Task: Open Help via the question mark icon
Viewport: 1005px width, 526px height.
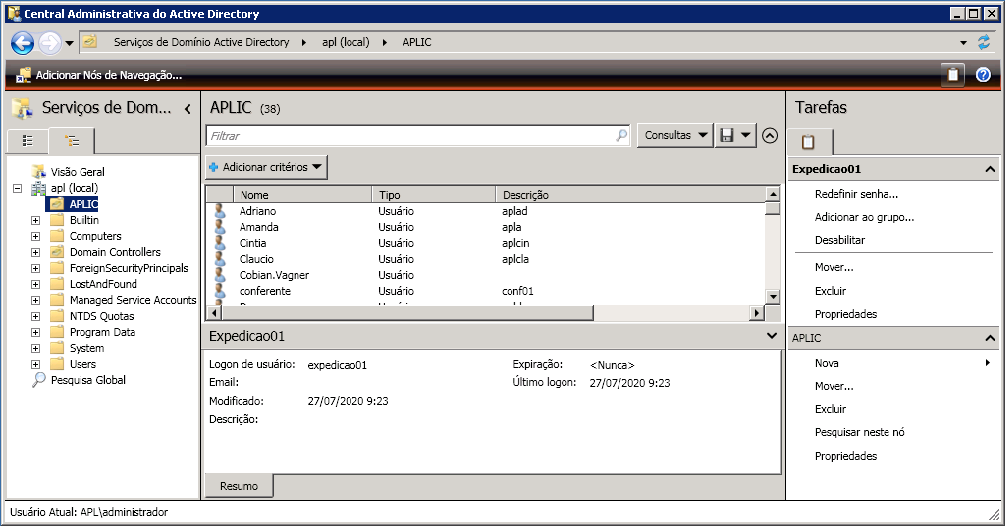Action: (x=983, y=75)
